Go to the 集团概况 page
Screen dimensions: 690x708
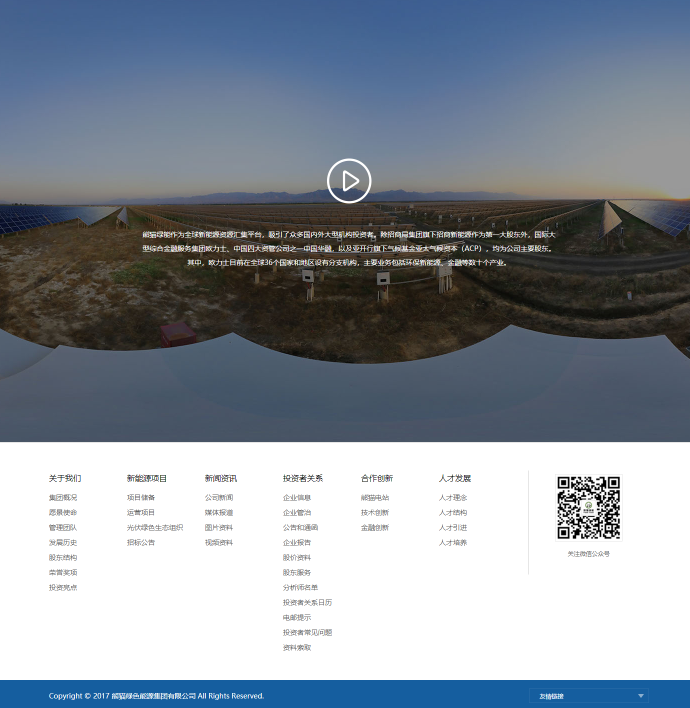63,497
